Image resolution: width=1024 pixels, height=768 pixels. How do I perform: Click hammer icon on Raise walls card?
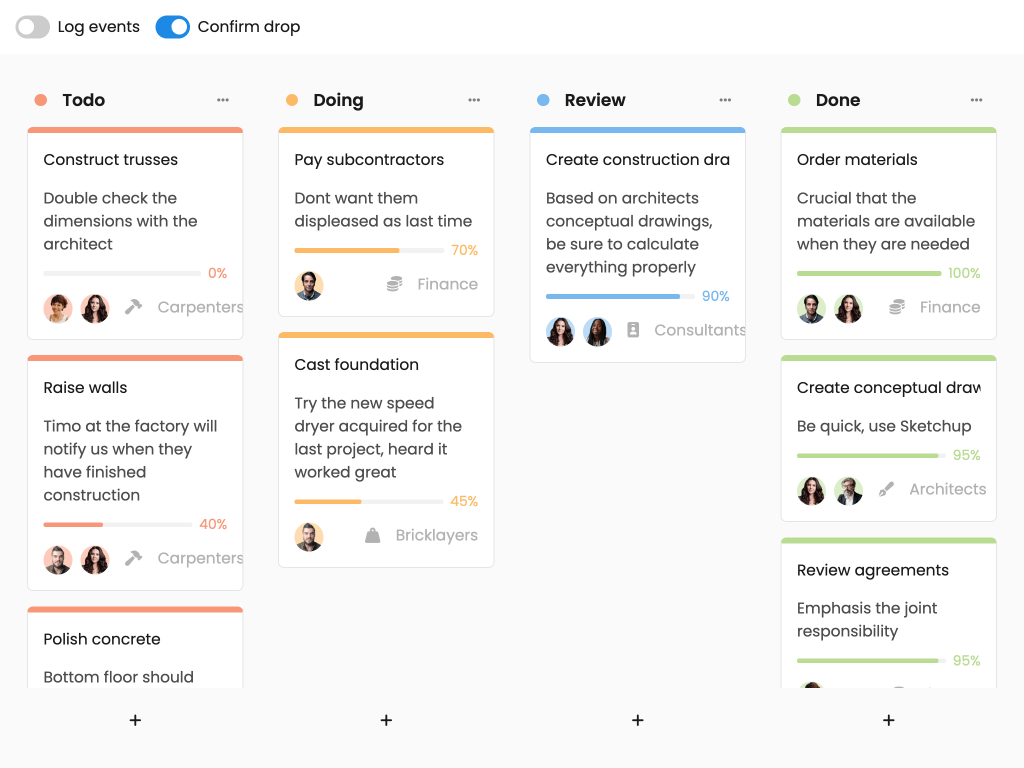click(133, 559)
